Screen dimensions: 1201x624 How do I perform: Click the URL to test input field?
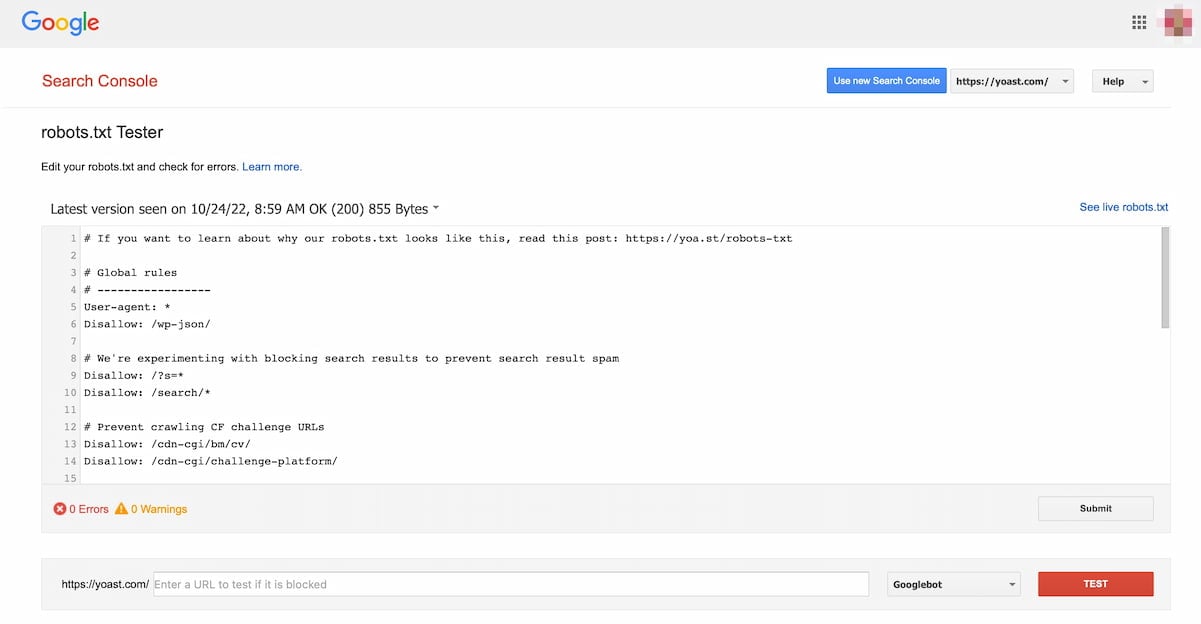511,584
